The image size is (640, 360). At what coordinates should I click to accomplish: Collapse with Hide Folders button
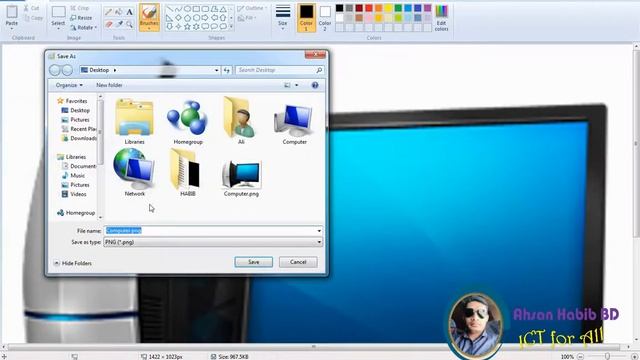(73, 263)
